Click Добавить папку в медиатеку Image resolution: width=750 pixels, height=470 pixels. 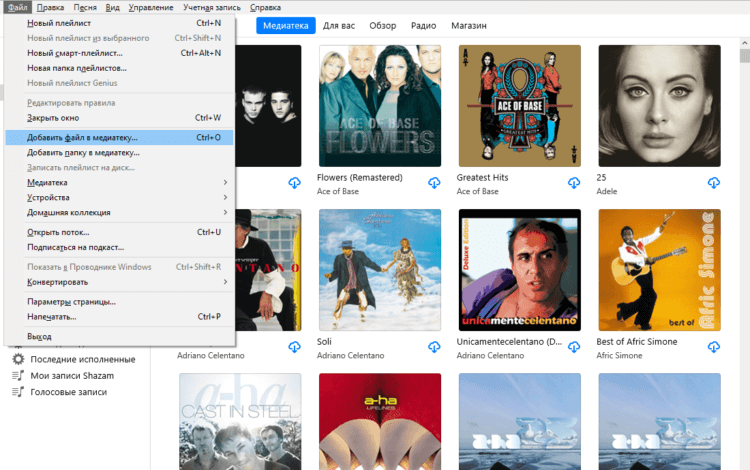119,153
